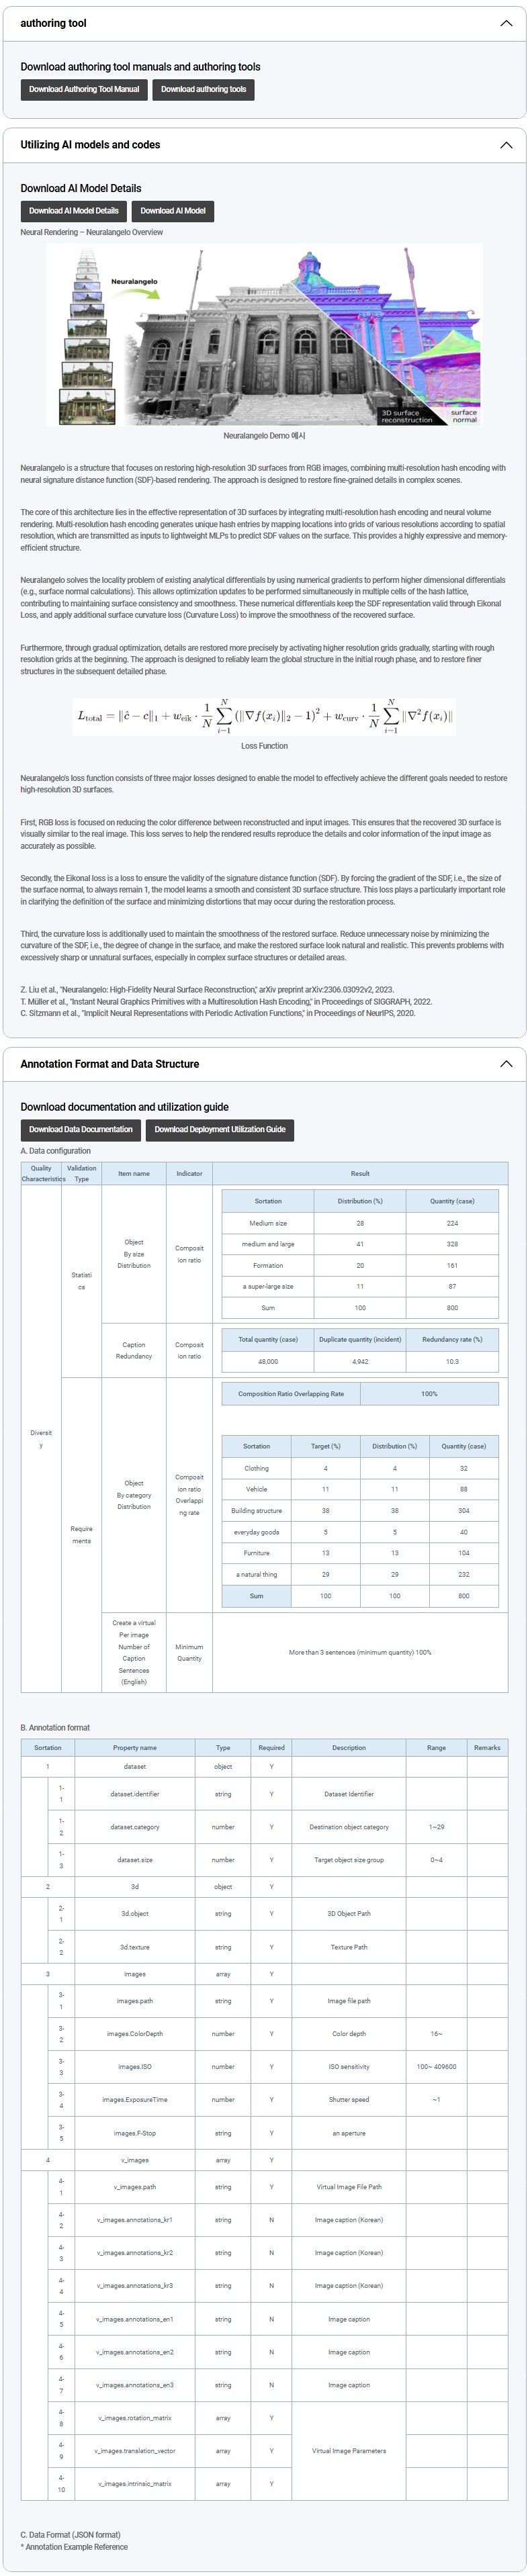530x2576 pixels.
Task: Click the 'Property name' column header
Action: [x=134, y=1747]
